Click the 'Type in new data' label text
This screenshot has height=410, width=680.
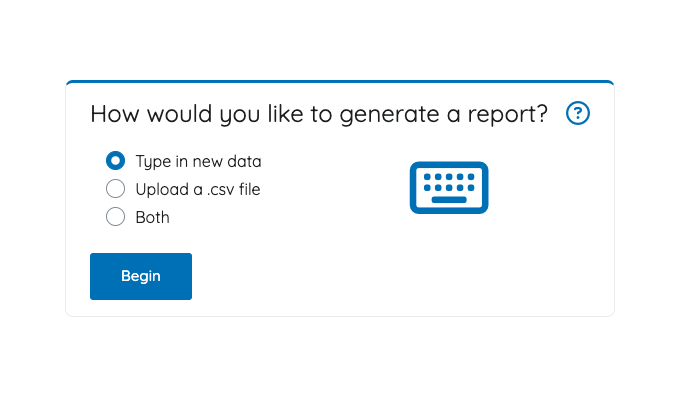point(198,161)
